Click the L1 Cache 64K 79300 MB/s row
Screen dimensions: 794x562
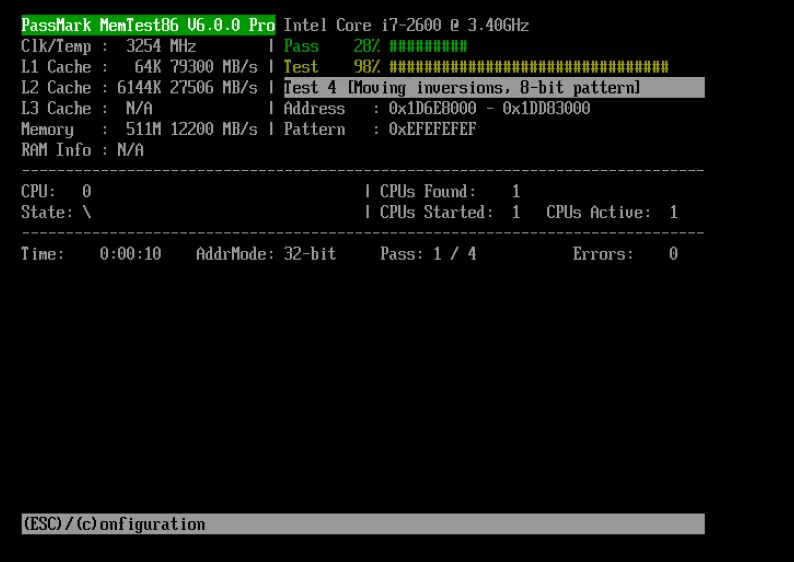point(139,67)
